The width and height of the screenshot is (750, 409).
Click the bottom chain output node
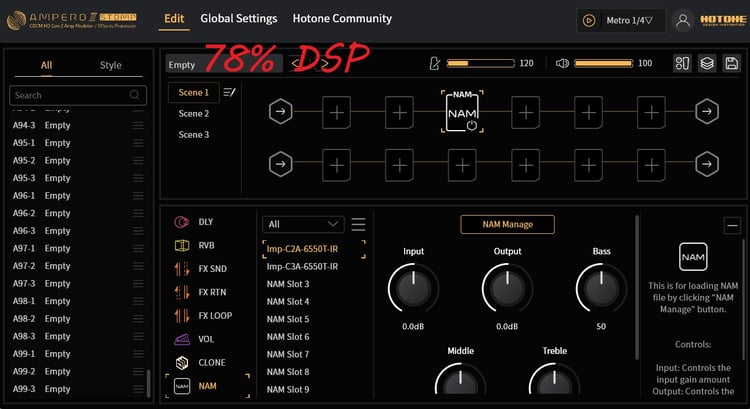click(706, 164)
